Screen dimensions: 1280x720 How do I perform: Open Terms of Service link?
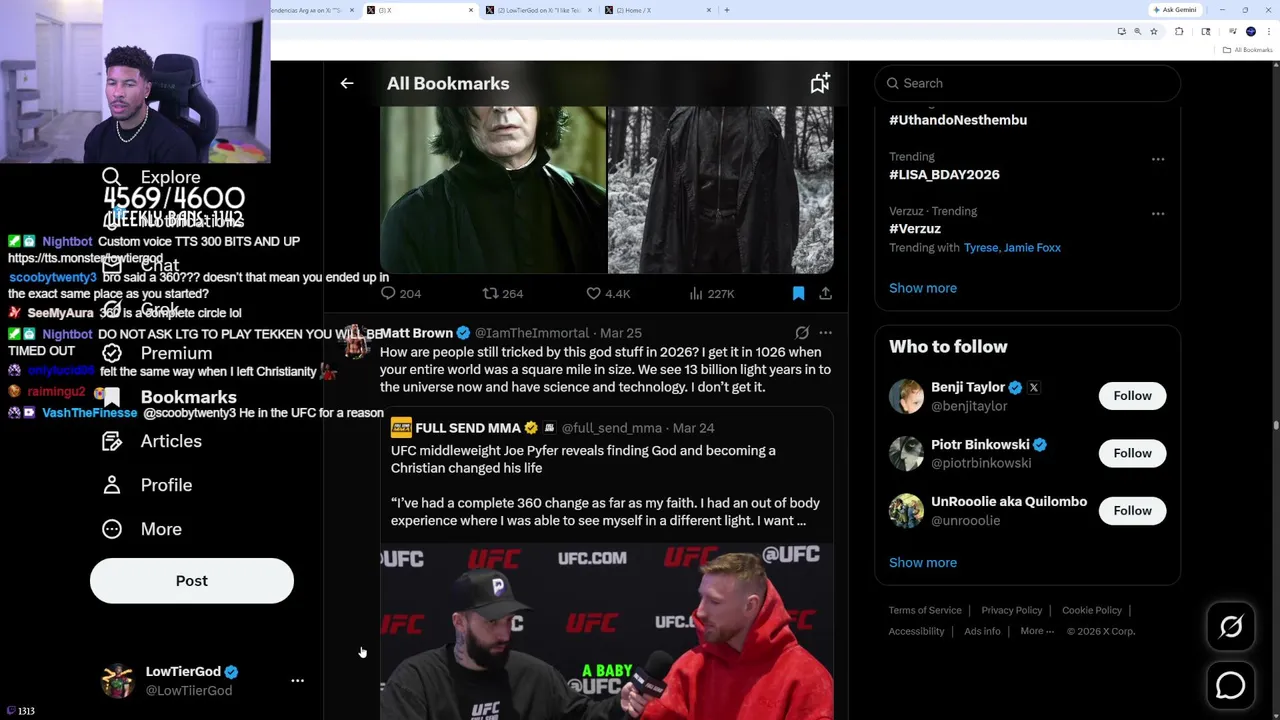pyautogui.click(x=925, y=610)
